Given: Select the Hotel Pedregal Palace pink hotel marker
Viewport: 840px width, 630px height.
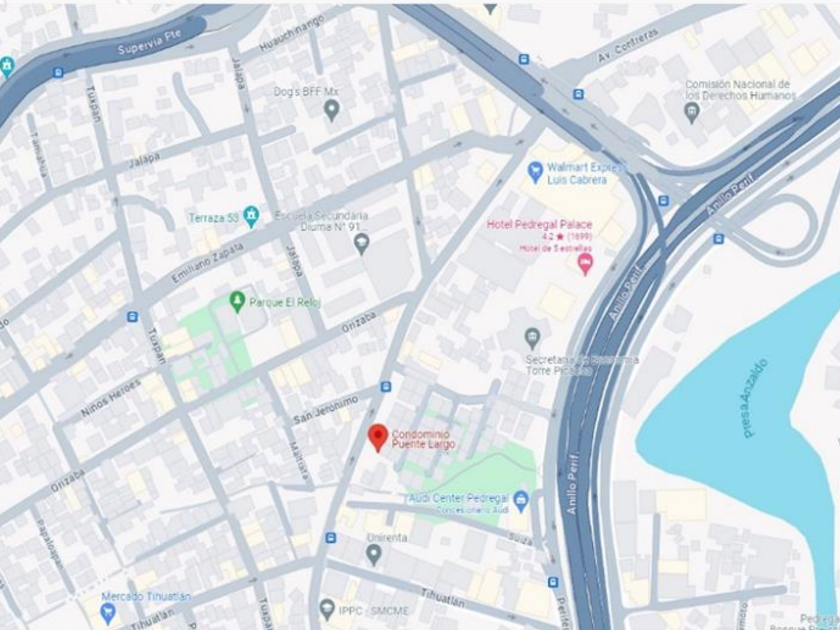Looking at the screenshot, I should [x=586, y=265].
